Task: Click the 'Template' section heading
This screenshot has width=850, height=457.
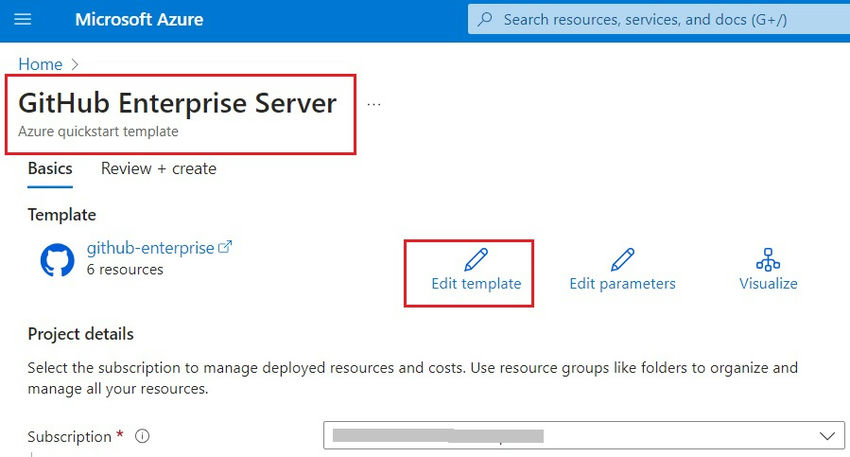Action: pos(62,215)
